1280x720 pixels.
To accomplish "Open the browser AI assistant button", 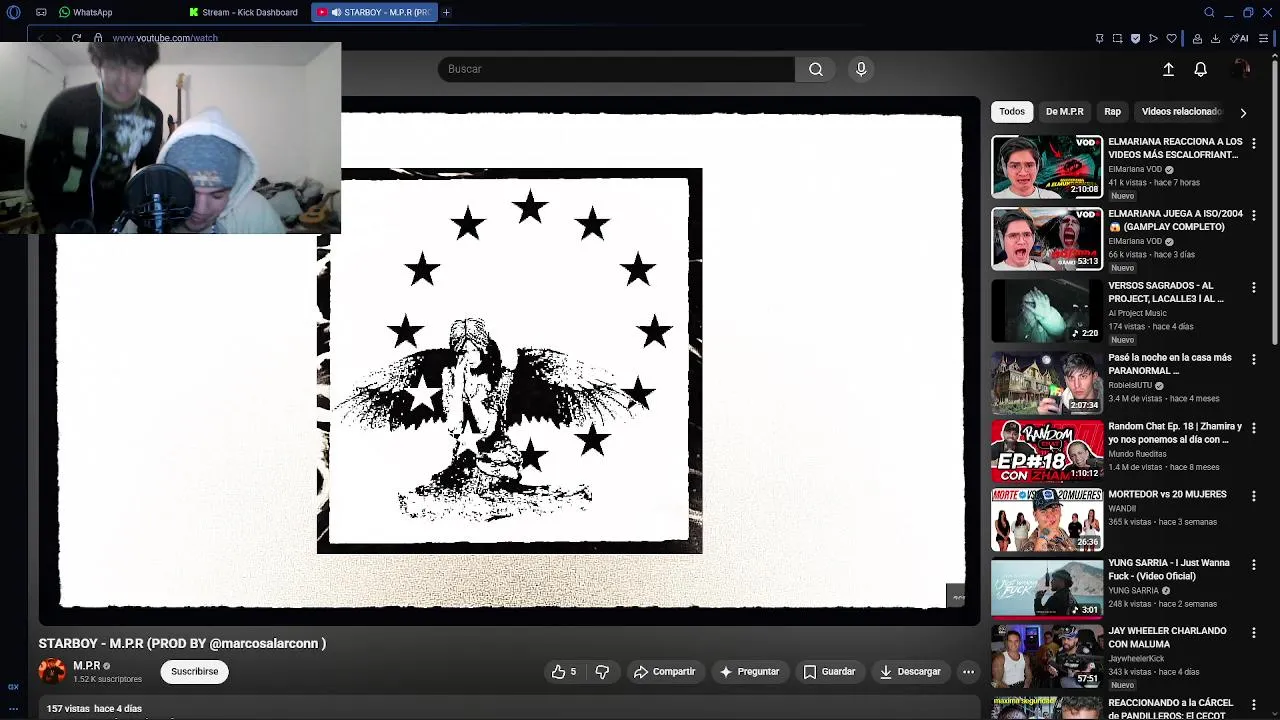I will coord(1240,38).
